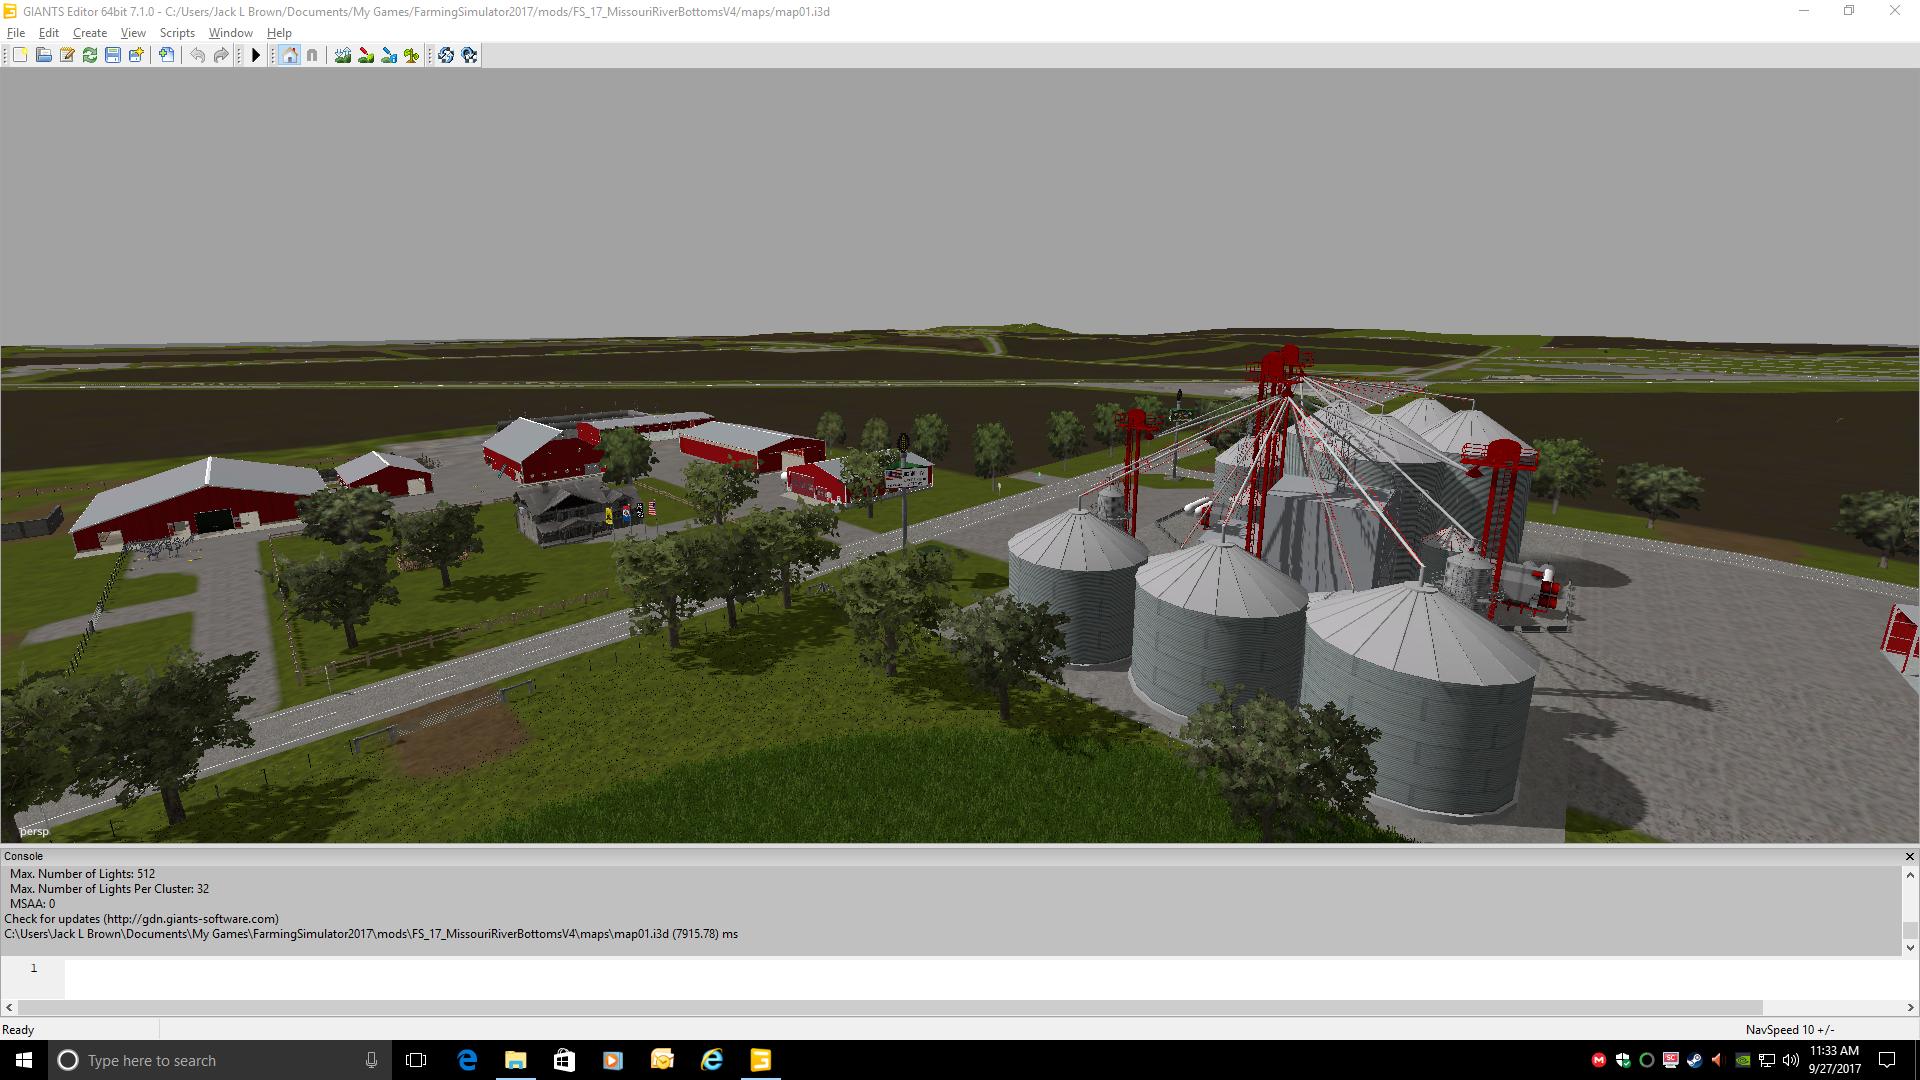Screen dimensions: 1920x1080
Task: Open File Explorer from taskbar
Action: (515, 1060)
